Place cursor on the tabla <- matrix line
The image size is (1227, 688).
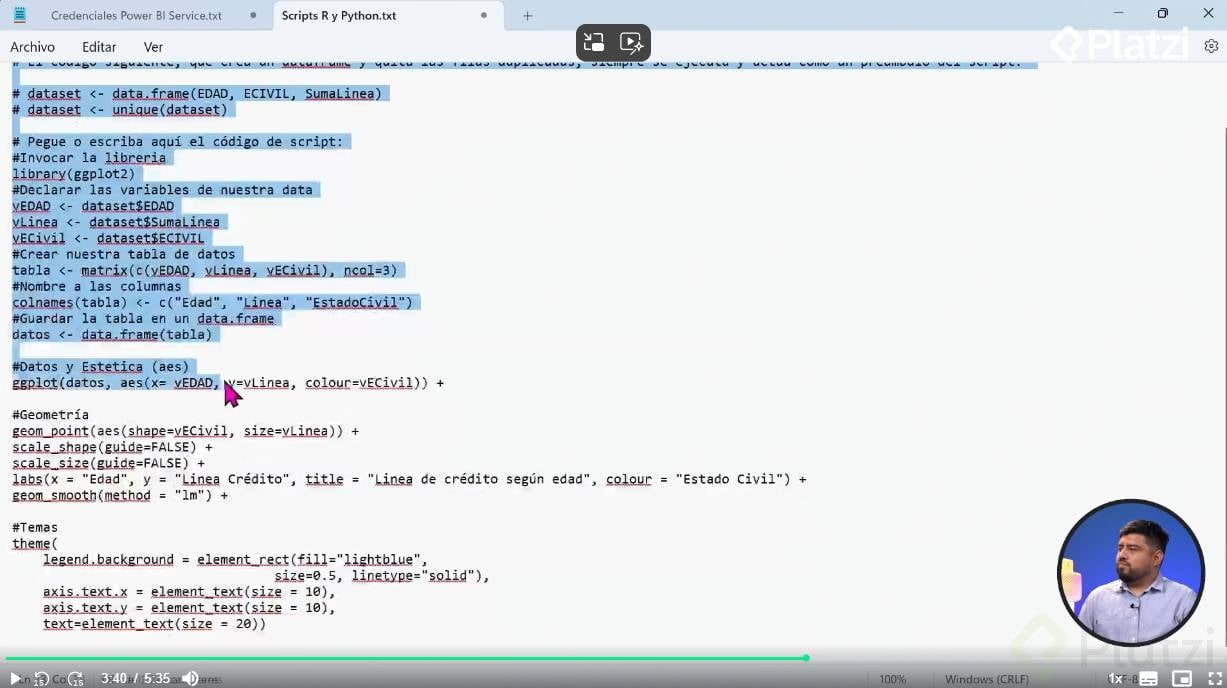tap(204, 270)
